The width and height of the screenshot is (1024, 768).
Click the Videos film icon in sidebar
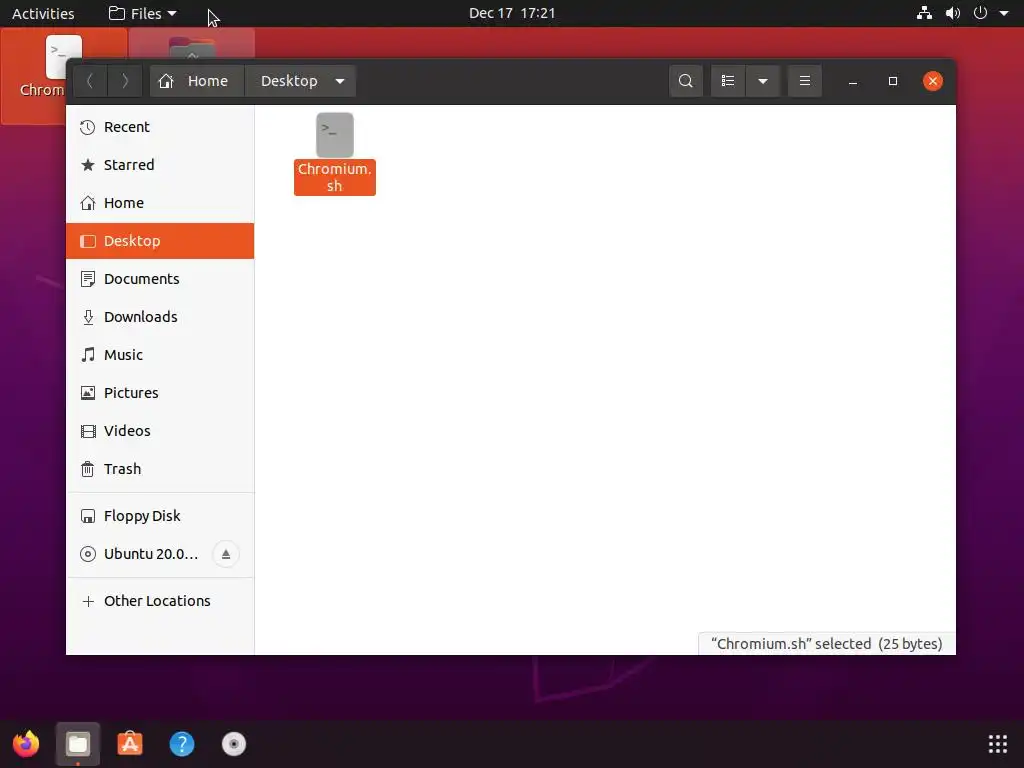(88, 431)
